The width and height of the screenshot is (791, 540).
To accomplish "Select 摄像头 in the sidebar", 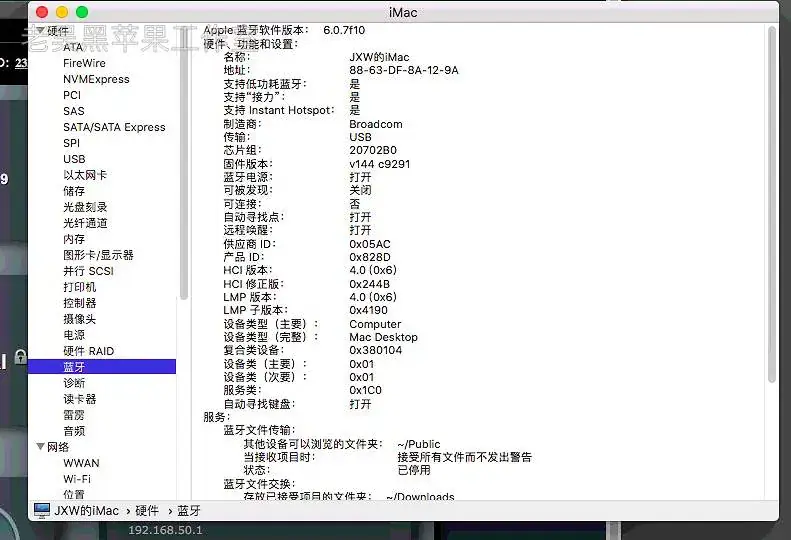I will tap(79, 319).
